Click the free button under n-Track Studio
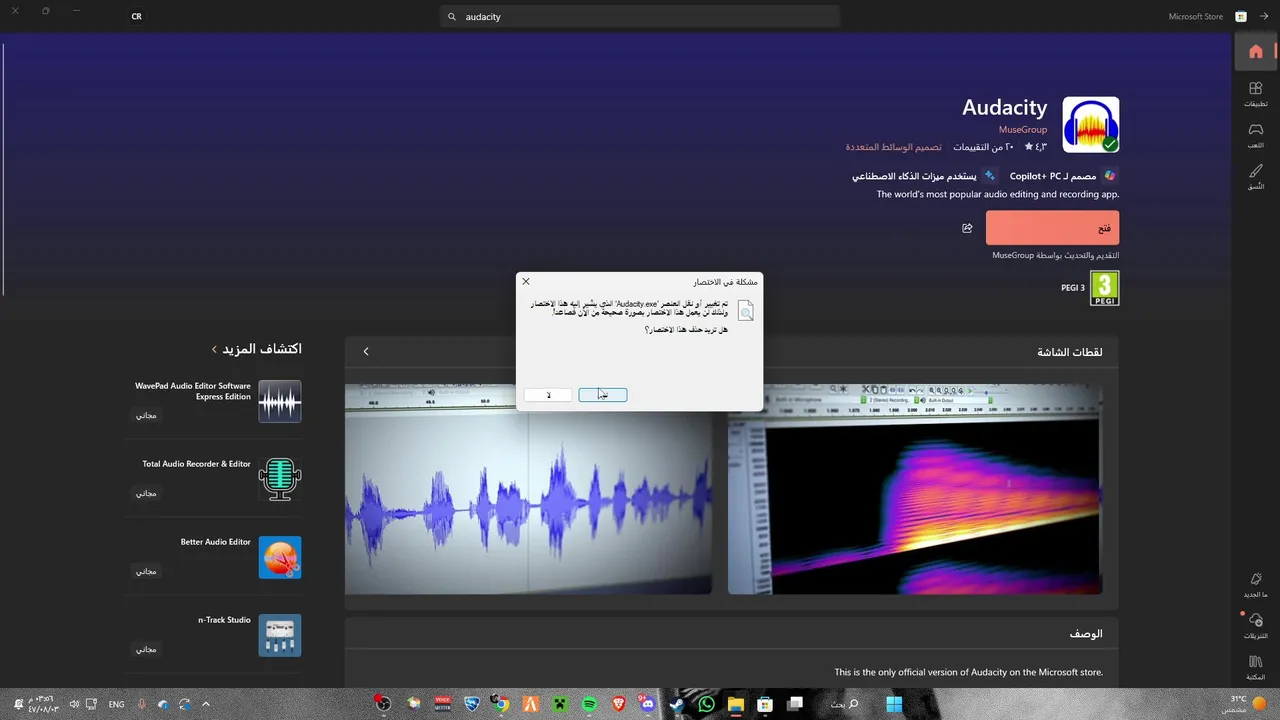The image size is (1280, 720). pos(146,649)
